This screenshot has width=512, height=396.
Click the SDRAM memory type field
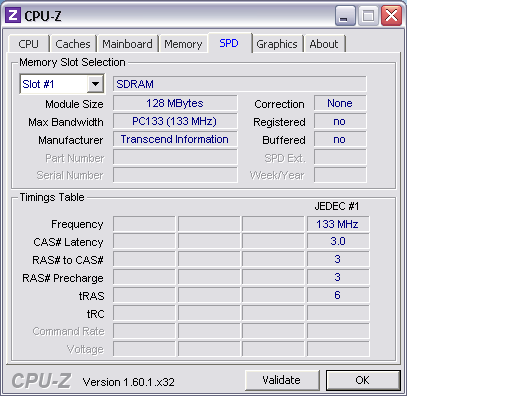tap(240, 84)
